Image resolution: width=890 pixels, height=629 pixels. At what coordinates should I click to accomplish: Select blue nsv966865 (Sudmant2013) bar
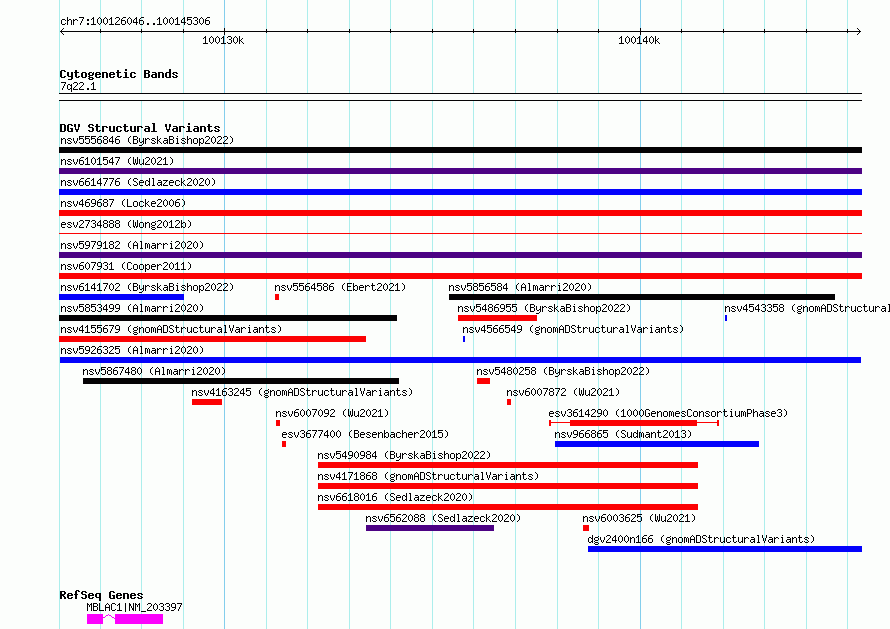pyautogui.click(x=657, y=444)
